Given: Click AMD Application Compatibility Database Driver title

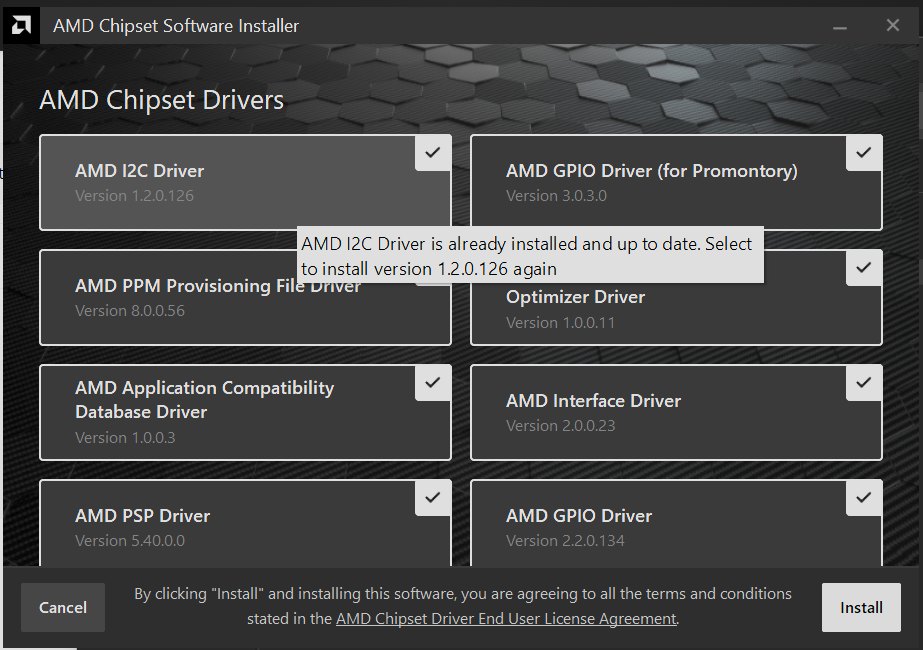Looking at the screenshot, I should 204,400.
